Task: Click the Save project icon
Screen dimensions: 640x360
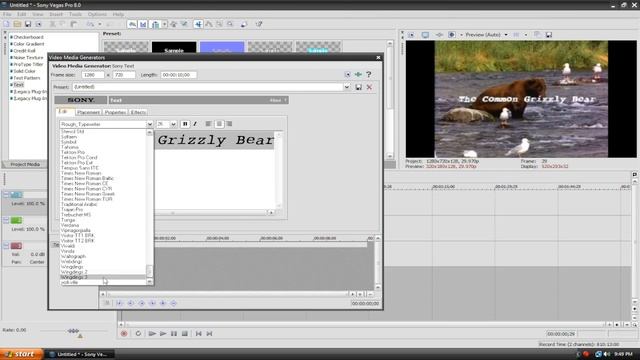Action: 28,24
